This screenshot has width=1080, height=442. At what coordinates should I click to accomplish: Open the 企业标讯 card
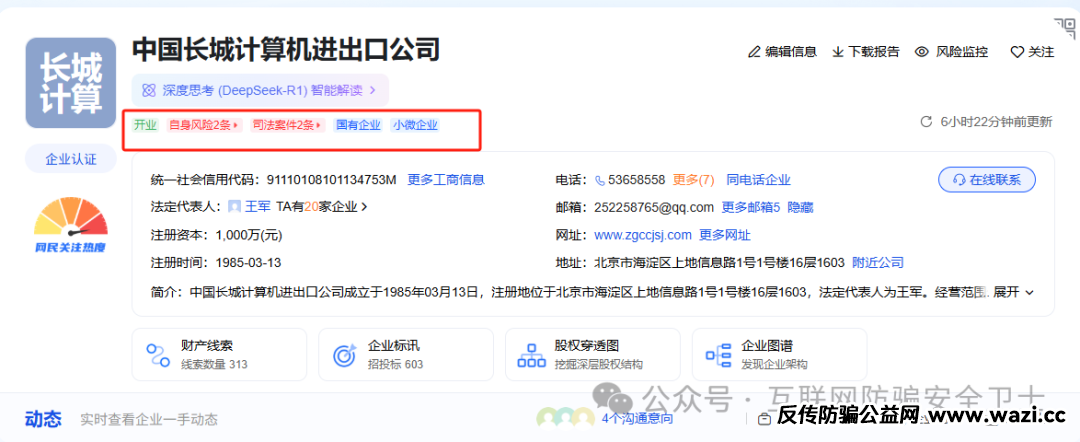tap(406, 355)
